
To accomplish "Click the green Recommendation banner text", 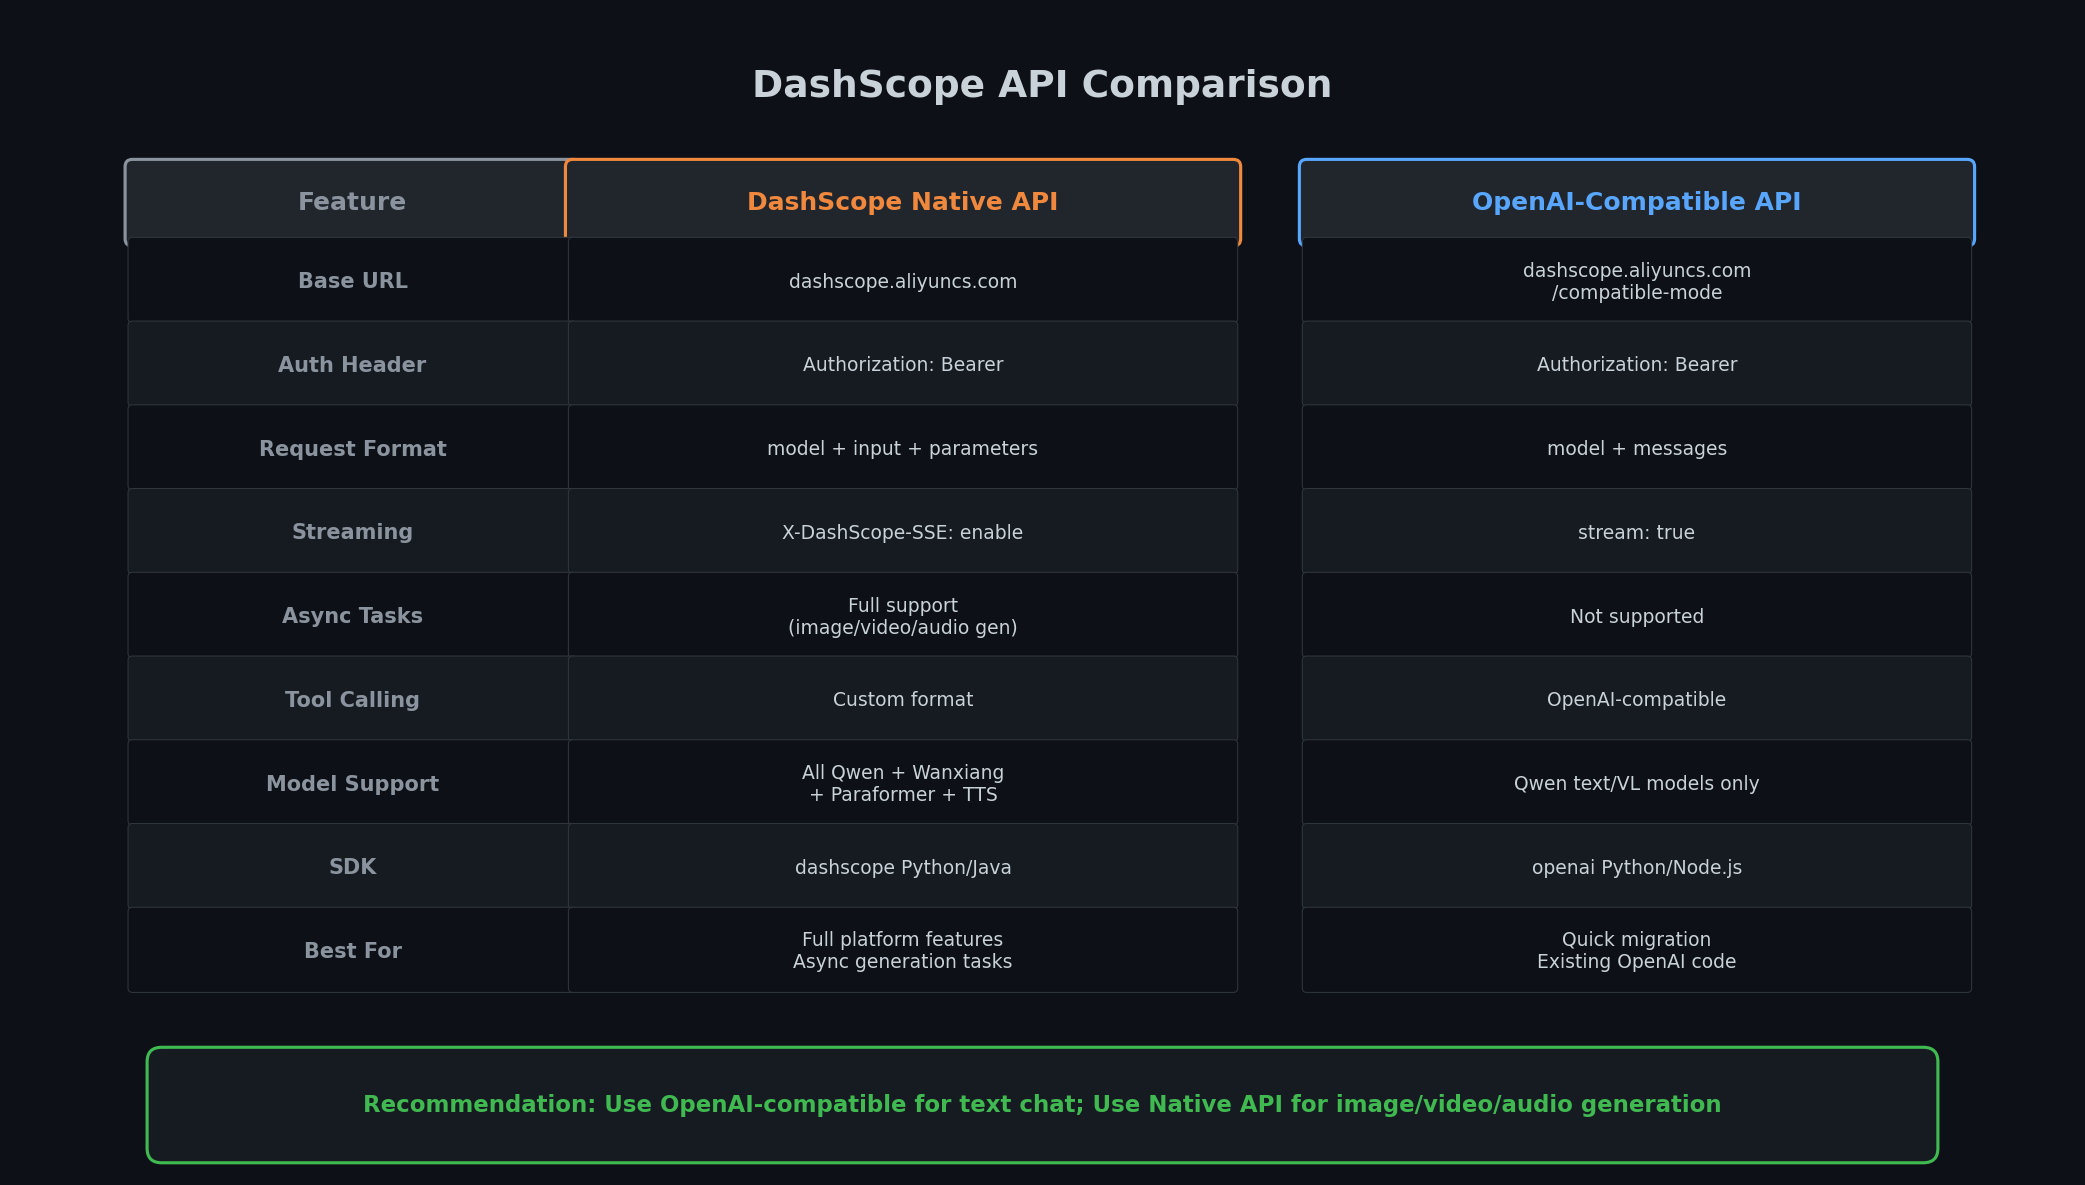I will click(1042, 1105).
